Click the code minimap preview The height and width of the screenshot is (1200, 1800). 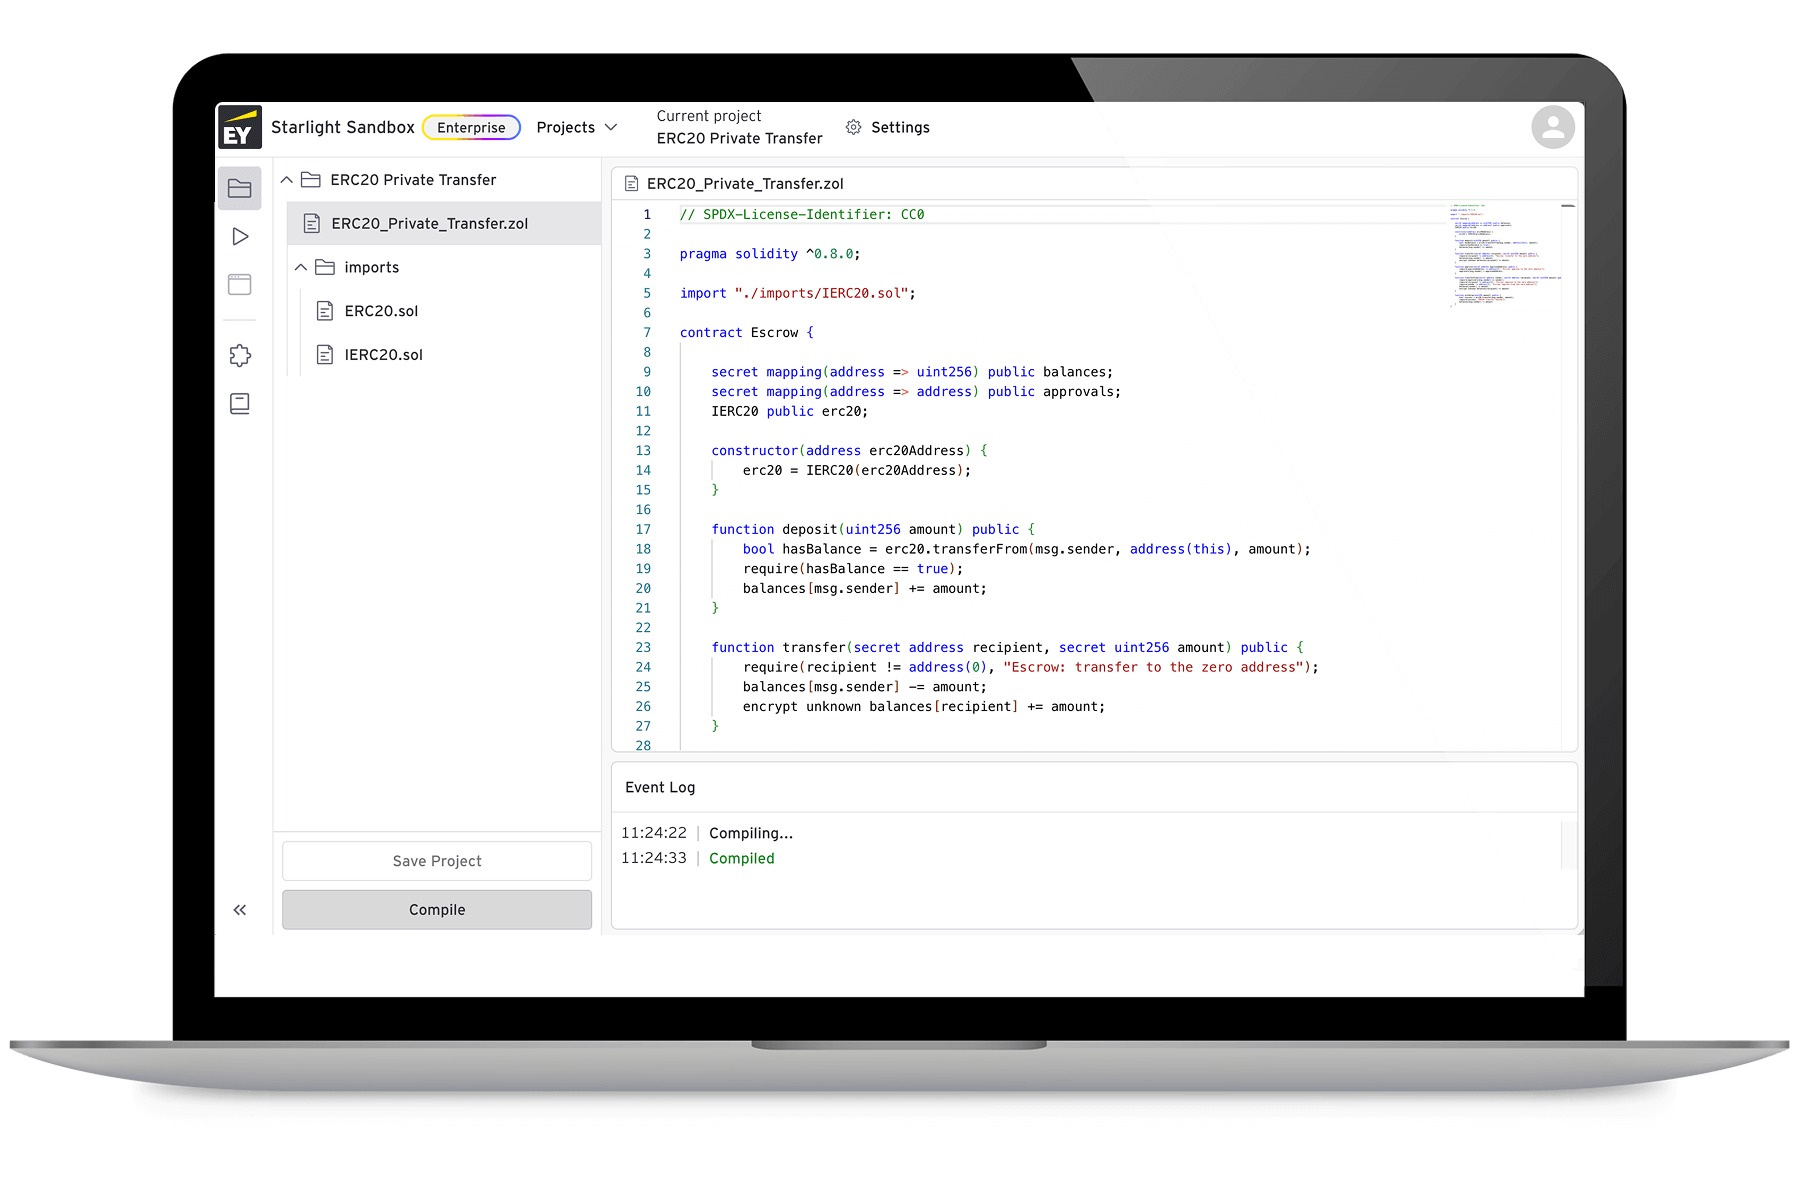[x=1504, y=255]
